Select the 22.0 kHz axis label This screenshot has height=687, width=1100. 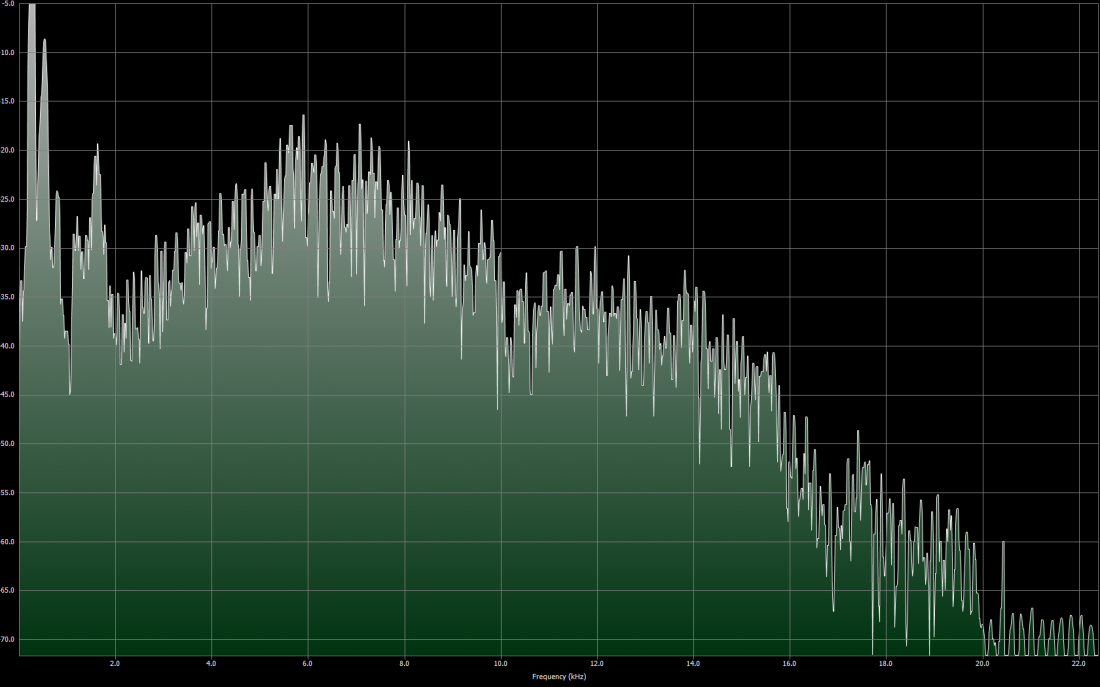pyautogui.click(x=1078, y=663)
